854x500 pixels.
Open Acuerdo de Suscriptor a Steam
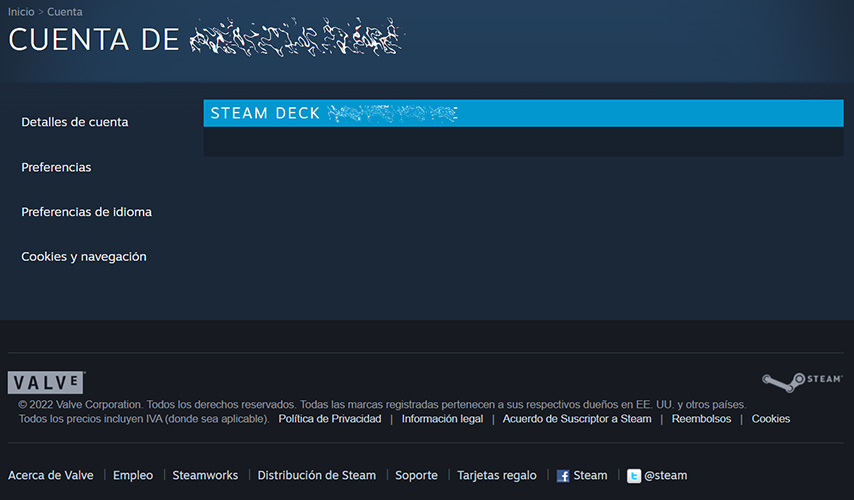(x=577, y=419)
